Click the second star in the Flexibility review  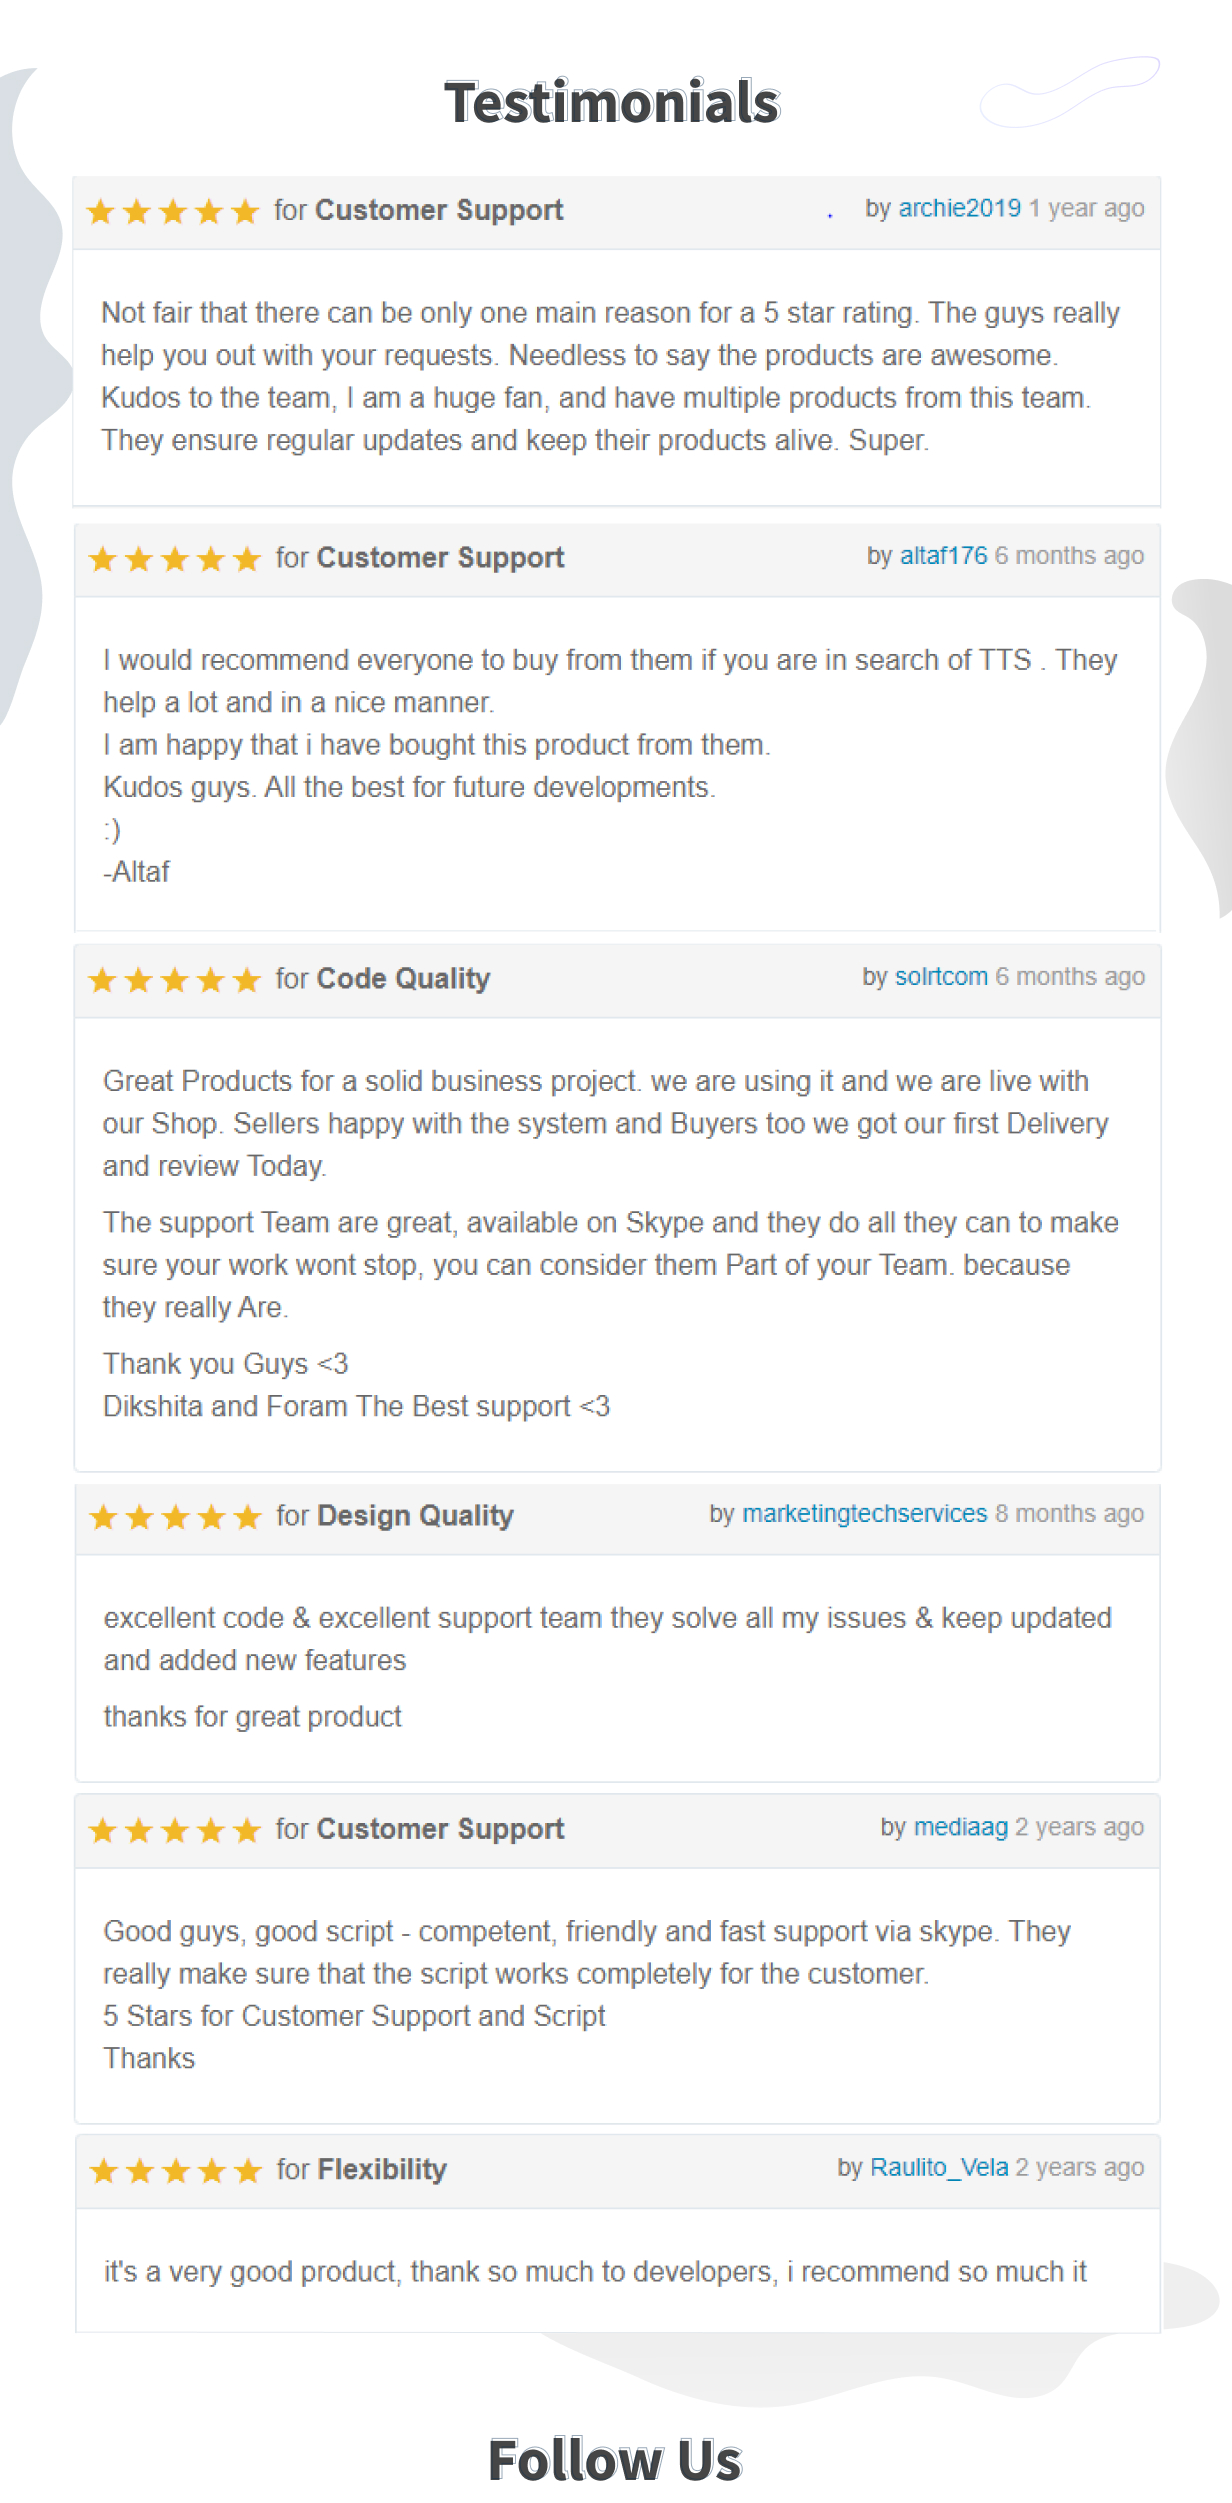click(140, 2171)
